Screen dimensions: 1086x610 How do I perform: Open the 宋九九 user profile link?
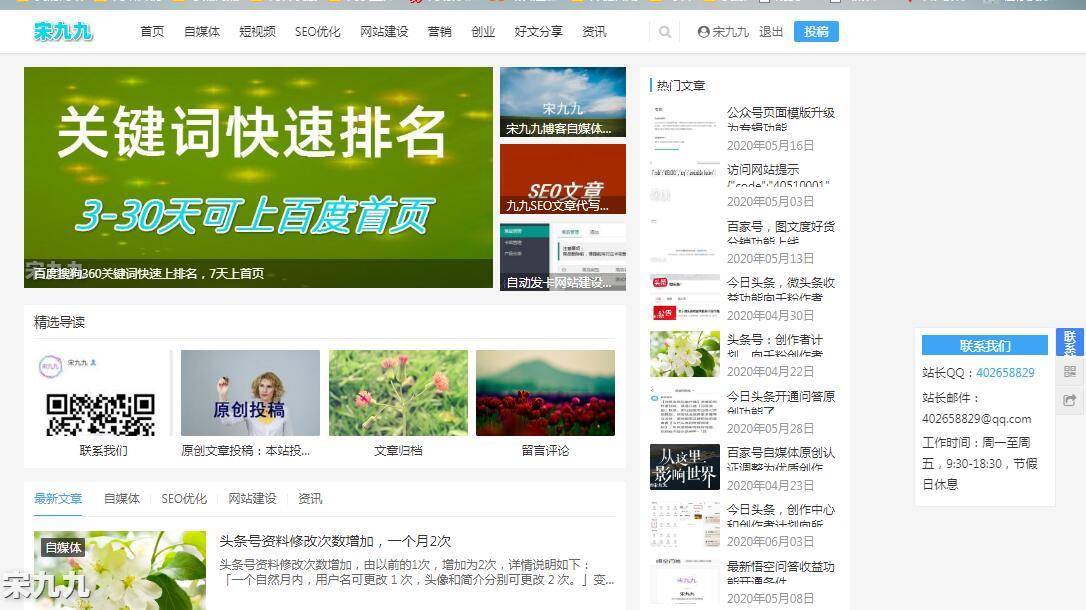click(x=731, y=32)
